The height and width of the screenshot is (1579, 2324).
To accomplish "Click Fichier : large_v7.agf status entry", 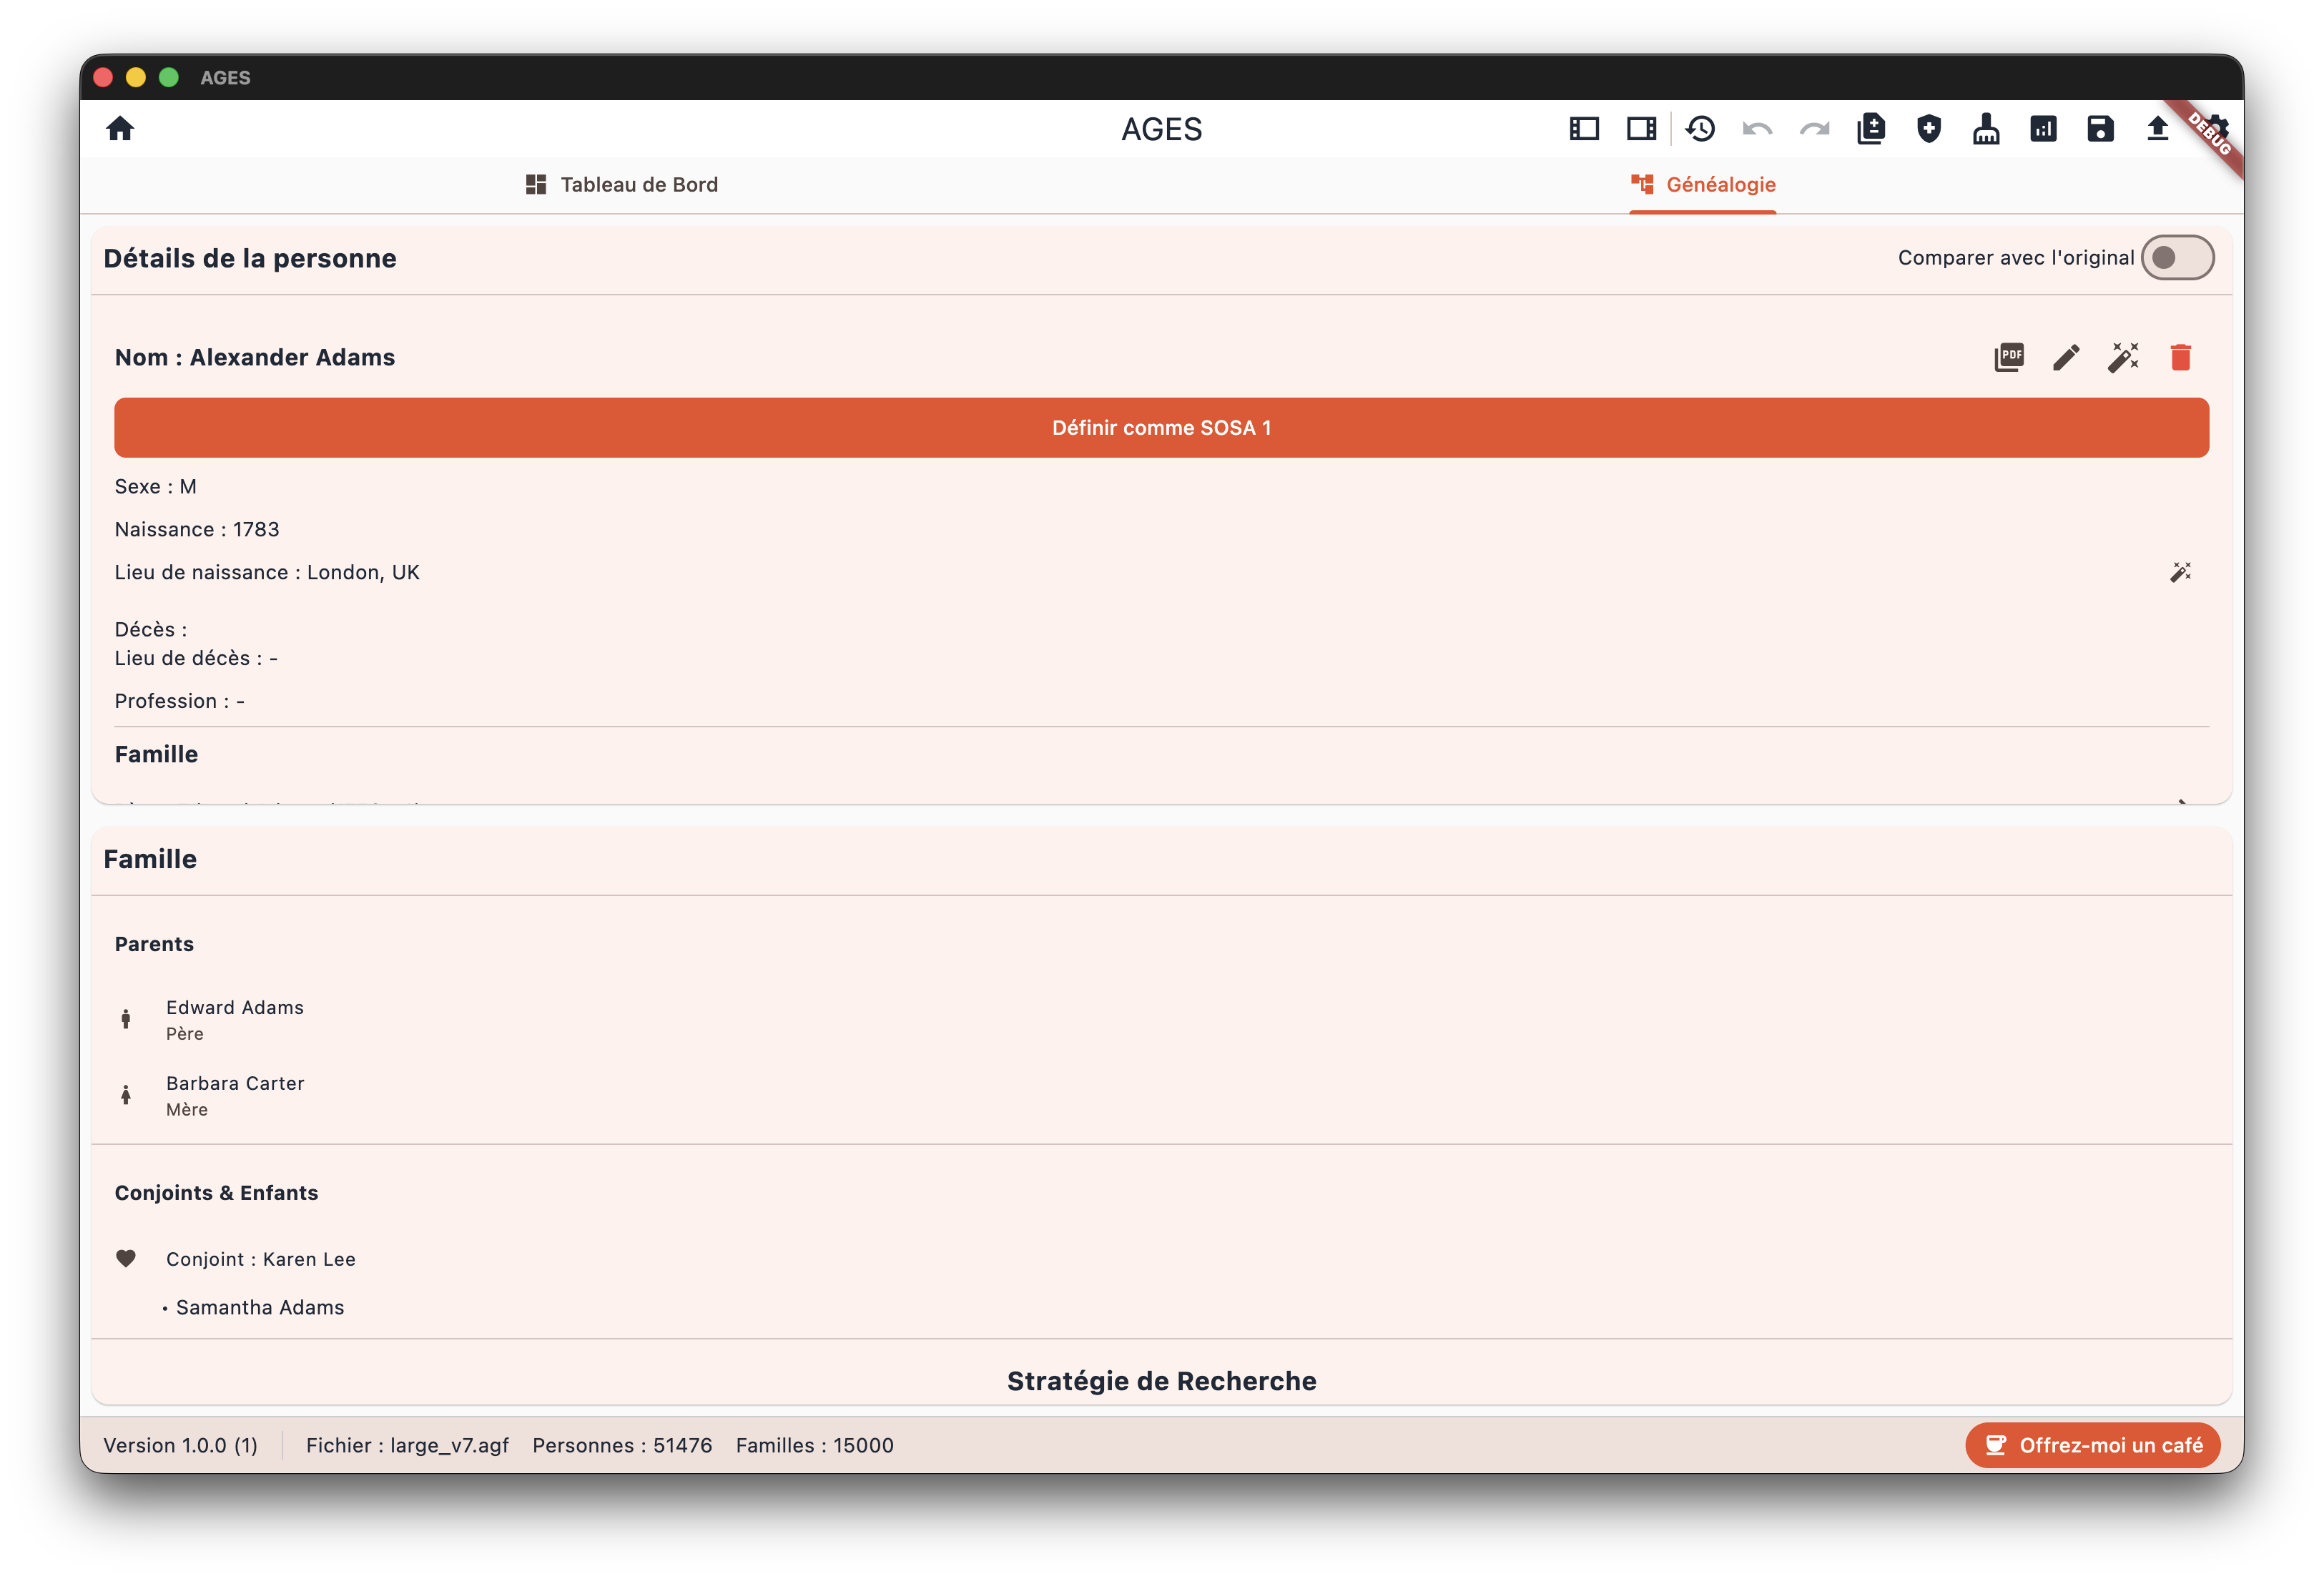I will tap(407, 1445).
